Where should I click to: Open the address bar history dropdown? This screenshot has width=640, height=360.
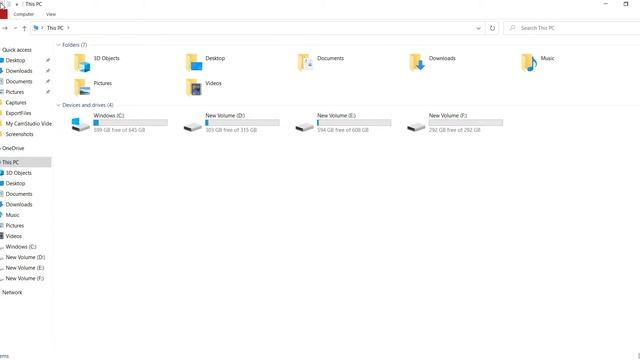click(x=478, y=28)
